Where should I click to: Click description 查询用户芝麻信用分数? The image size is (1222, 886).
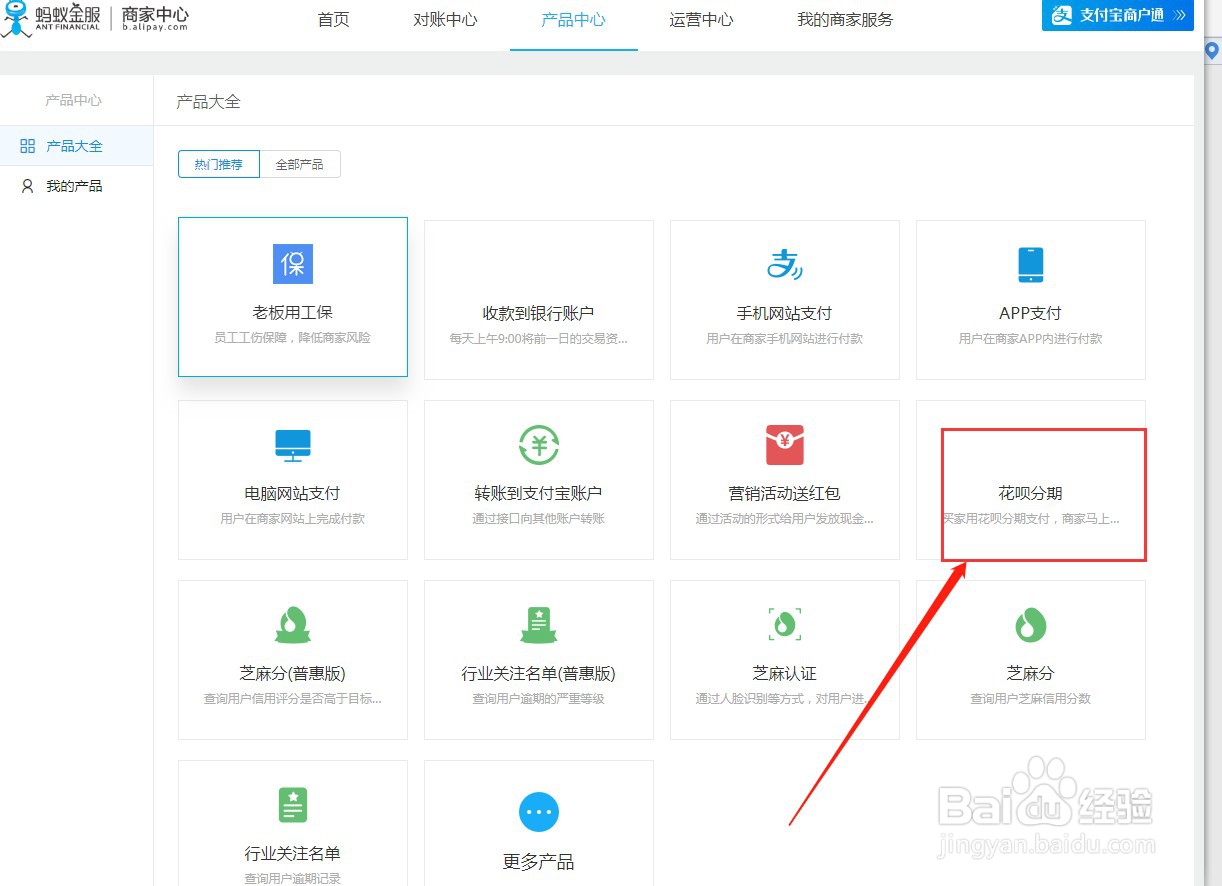(1031, 698)
